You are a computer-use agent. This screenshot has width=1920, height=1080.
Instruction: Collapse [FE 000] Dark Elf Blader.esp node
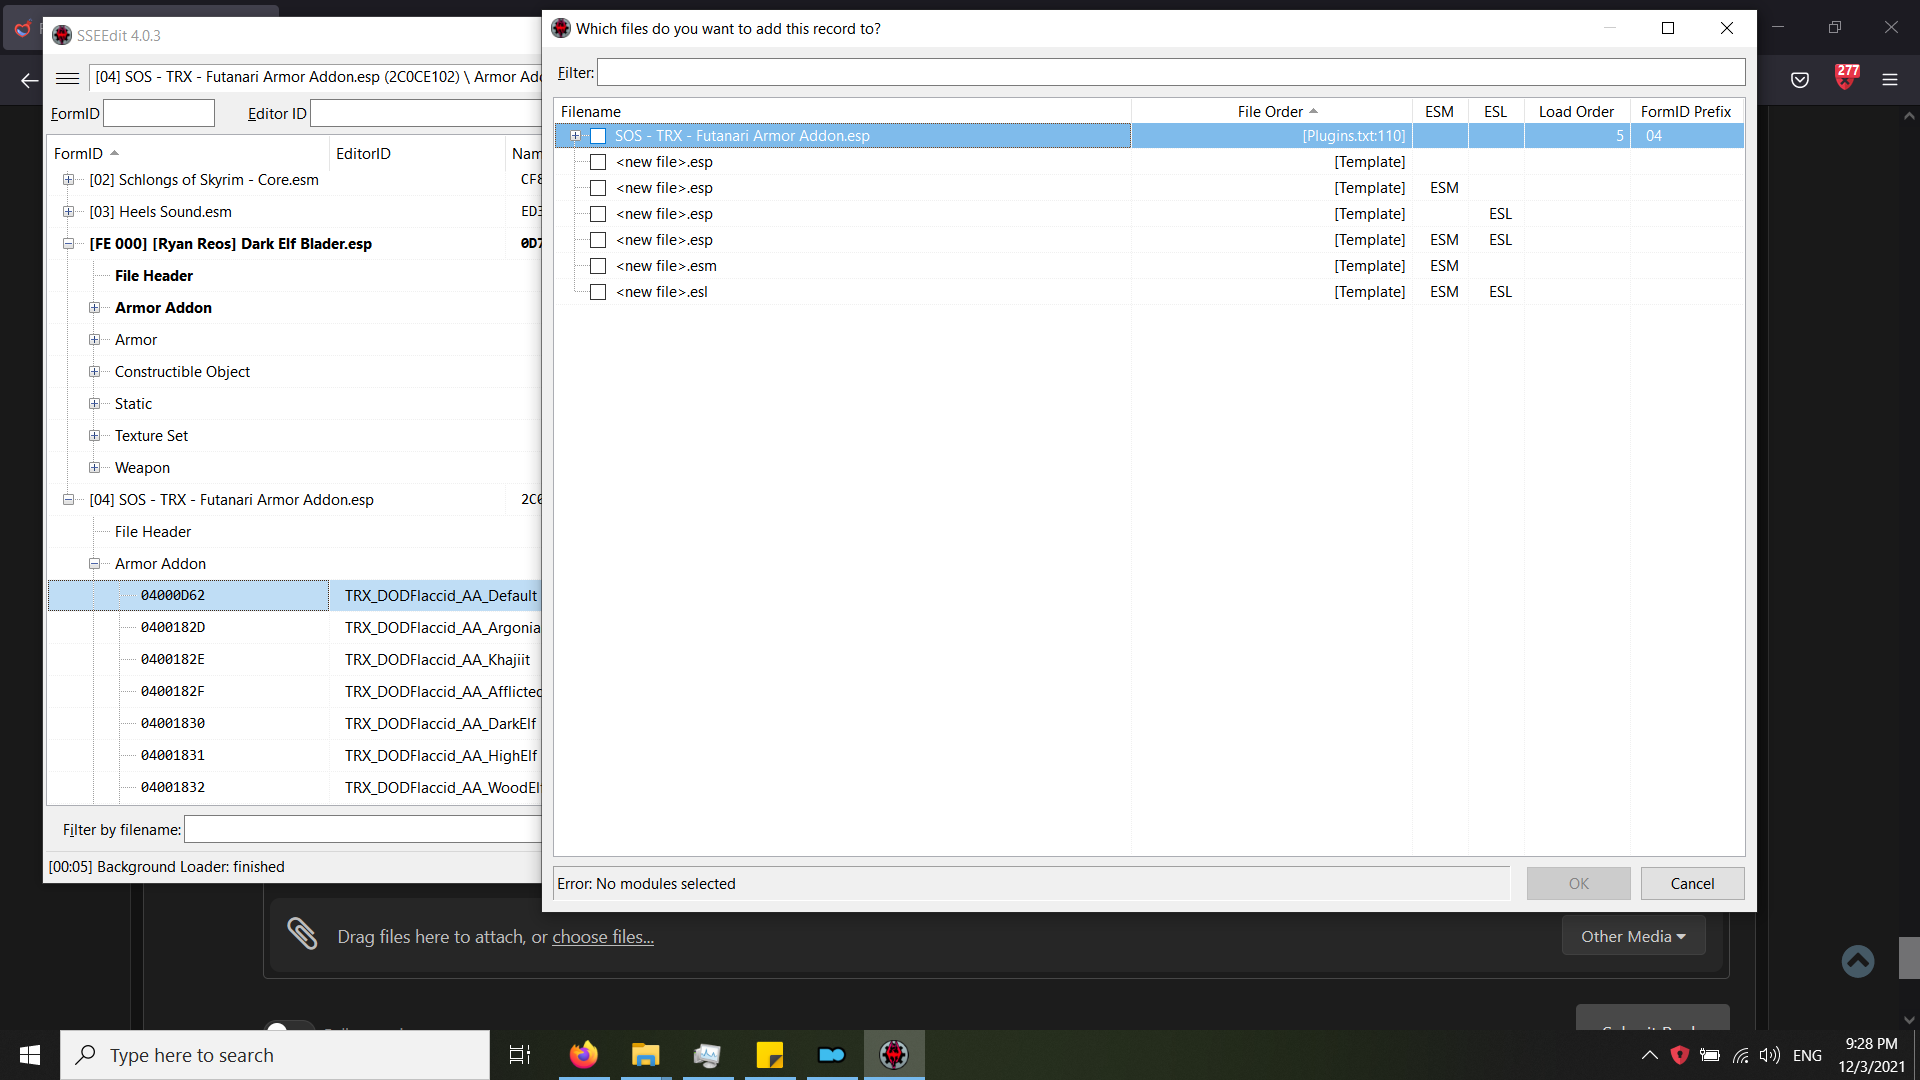[x=68, y=244]
